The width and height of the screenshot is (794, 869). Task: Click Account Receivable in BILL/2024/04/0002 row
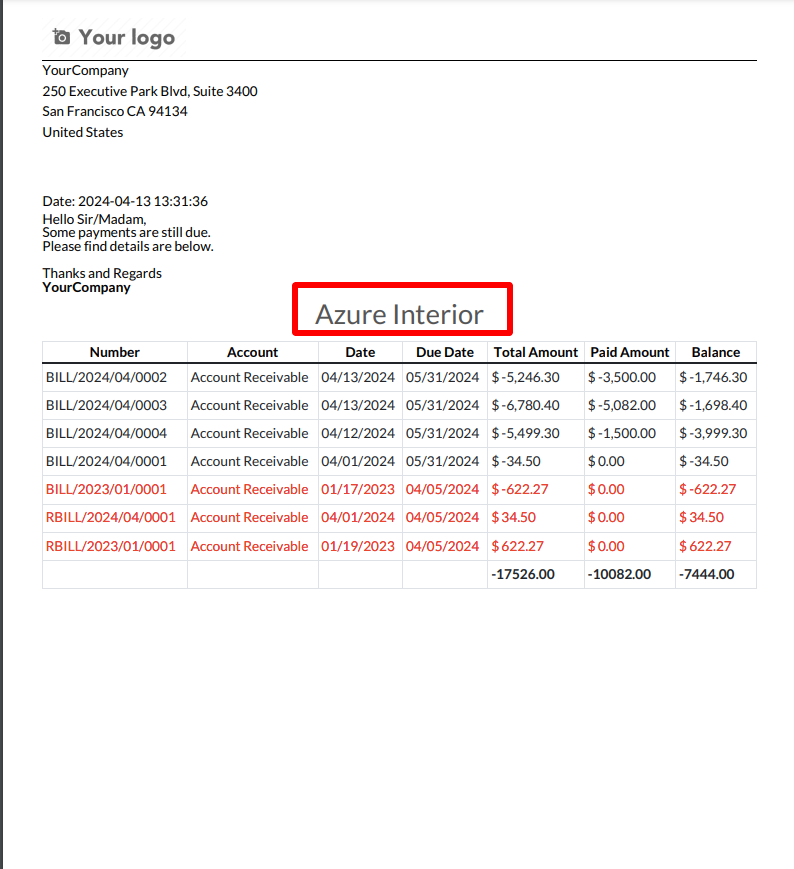(x=249, y=377)
